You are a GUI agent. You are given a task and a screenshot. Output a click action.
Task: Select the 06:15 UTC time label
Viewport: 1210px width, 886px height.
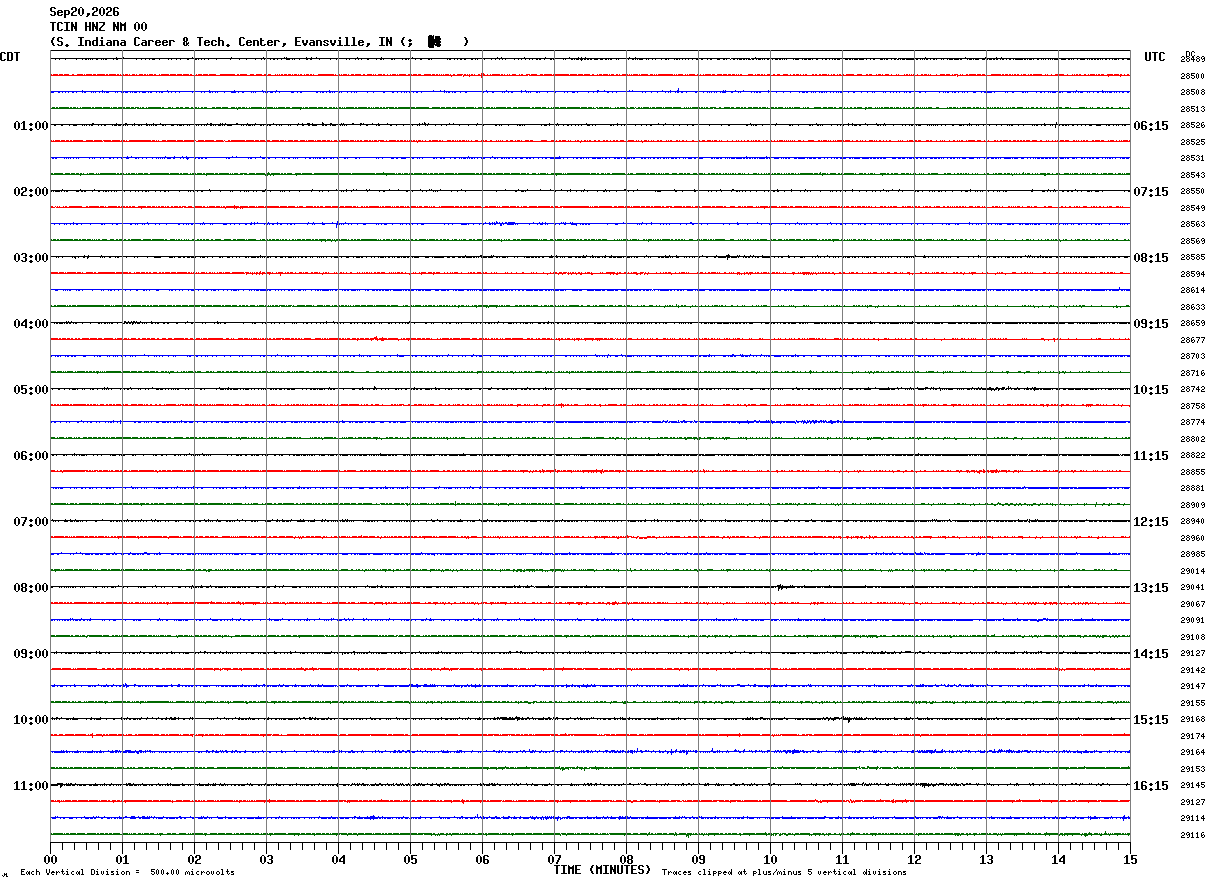(x=1150, y=126)
